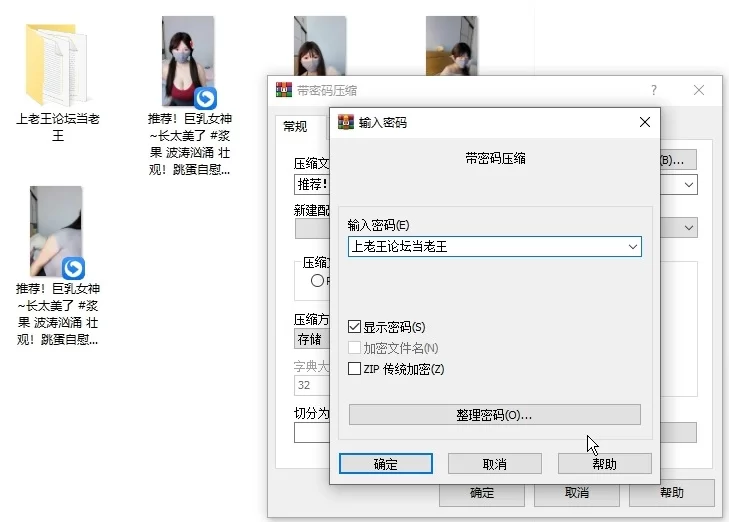729x522 pixels.
Task: Click into the 输入密码 text field
Action: (x=485, y=246)
